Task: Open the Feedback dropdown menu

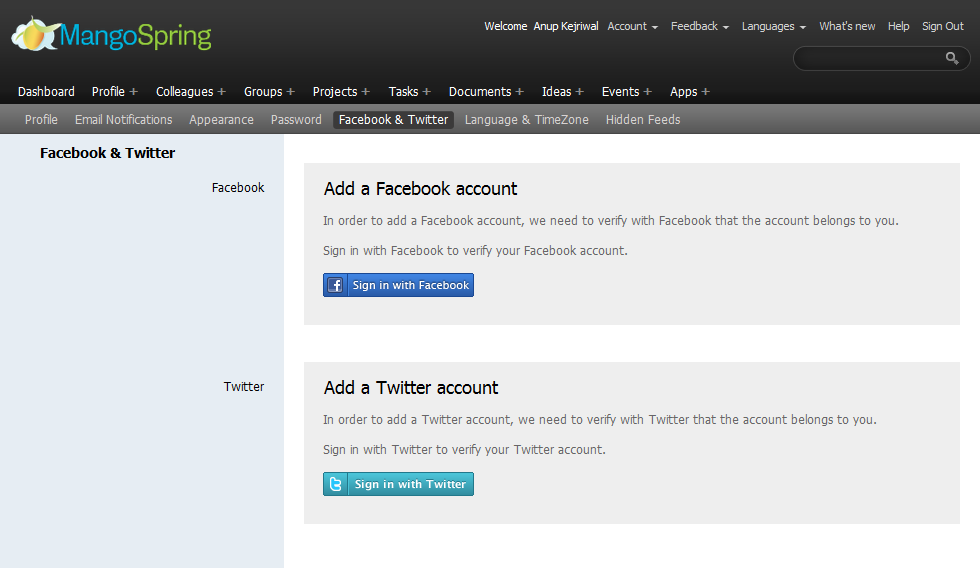Action: (699, 26)
